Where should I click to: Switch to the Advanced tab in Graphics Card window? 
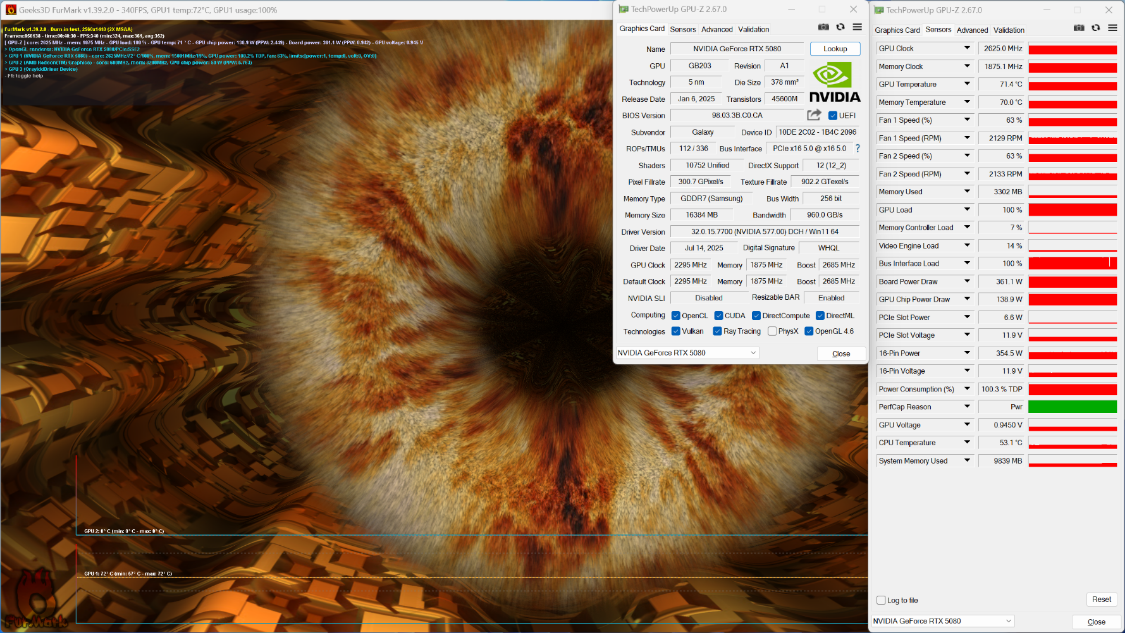tap(717, 29)
